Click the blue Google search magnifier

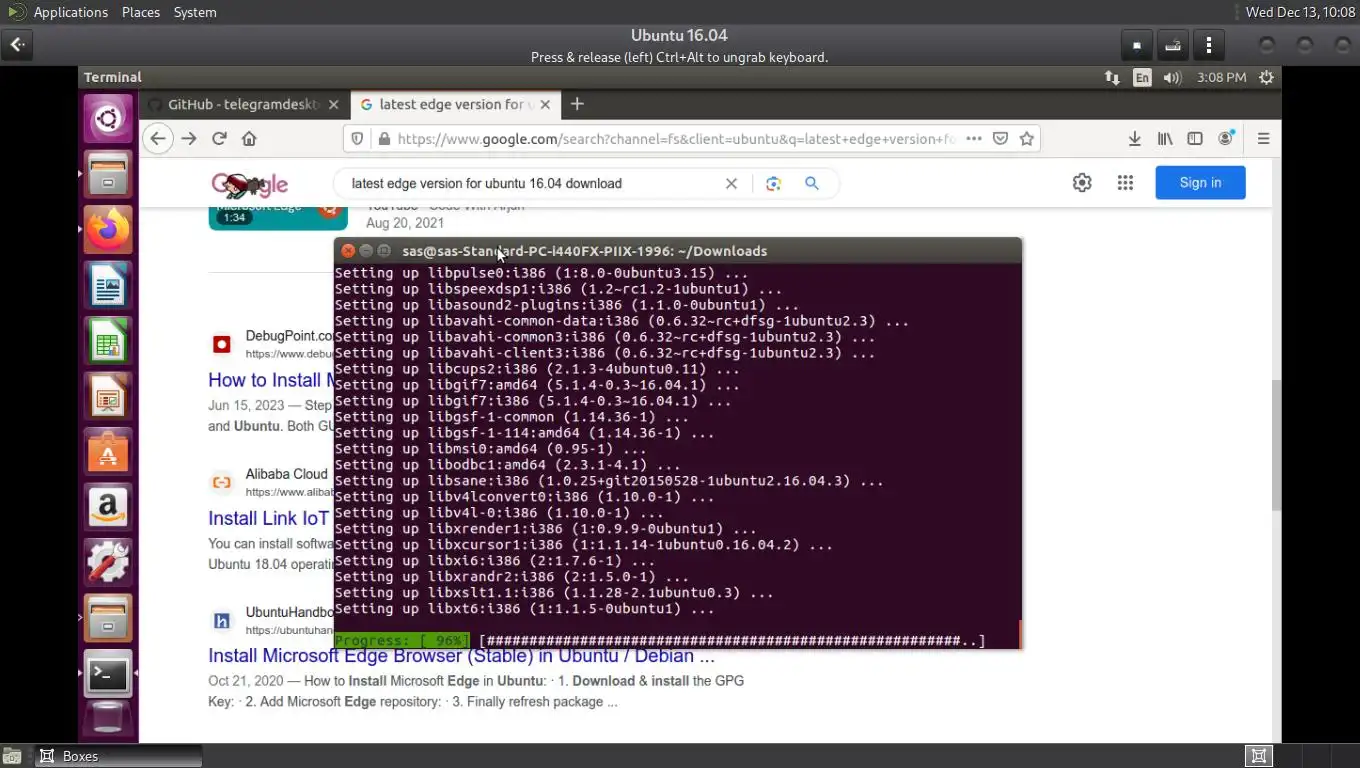pyautogui.click(x=812, y=183)
